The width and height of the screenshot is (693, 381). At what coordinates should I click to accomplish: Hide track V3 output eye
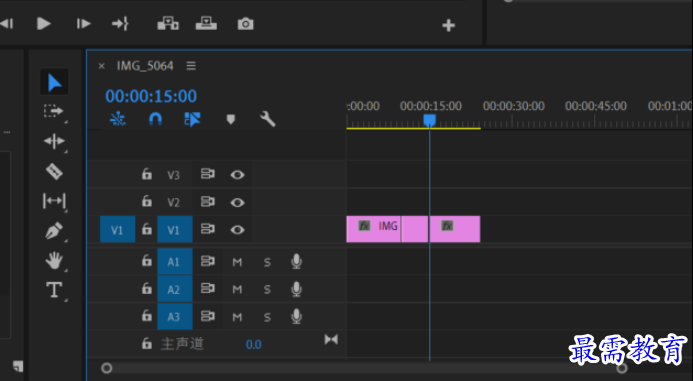click(237, 175)
